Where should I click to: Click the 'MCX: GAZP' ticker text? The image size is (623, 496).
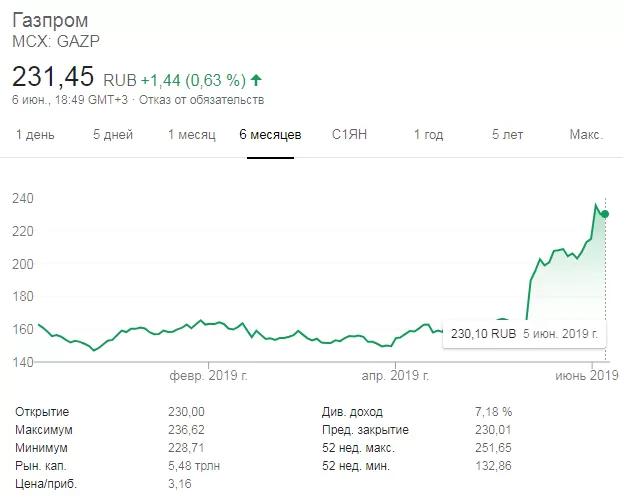click(56, 41)
